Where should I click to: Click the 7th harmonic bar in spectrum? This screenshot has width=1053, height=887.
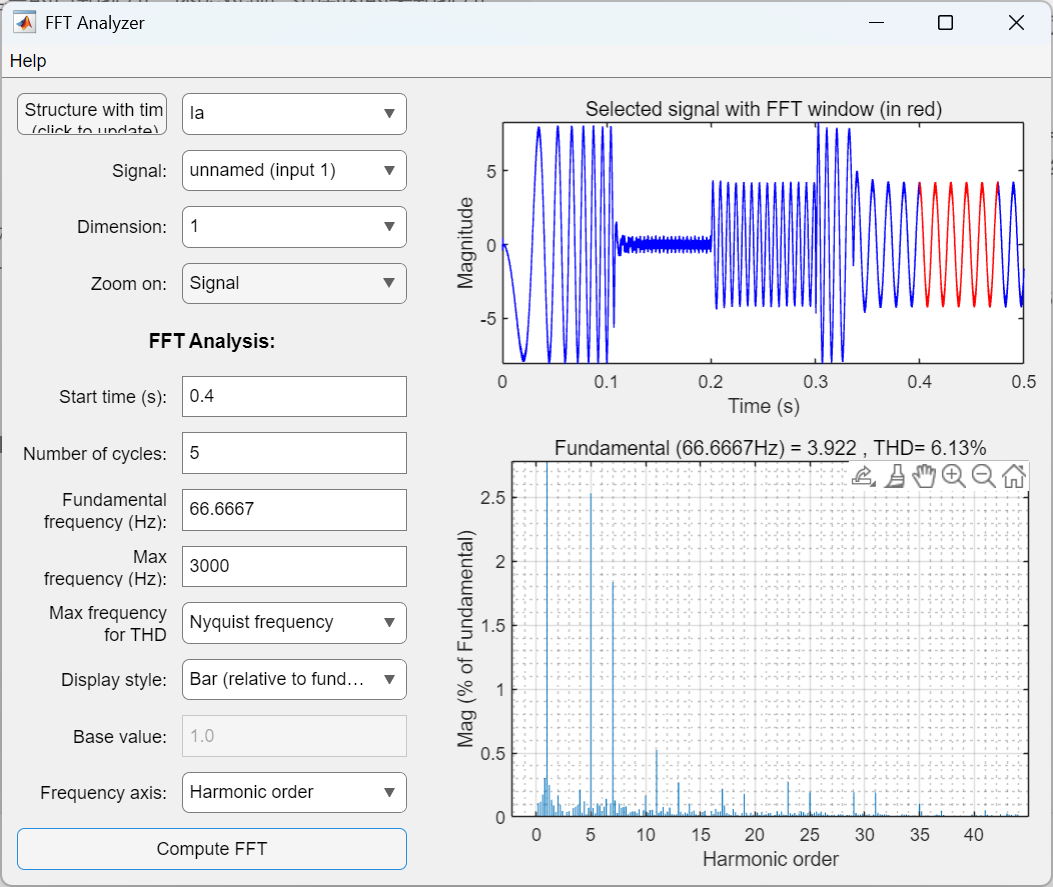click(613, 698)
